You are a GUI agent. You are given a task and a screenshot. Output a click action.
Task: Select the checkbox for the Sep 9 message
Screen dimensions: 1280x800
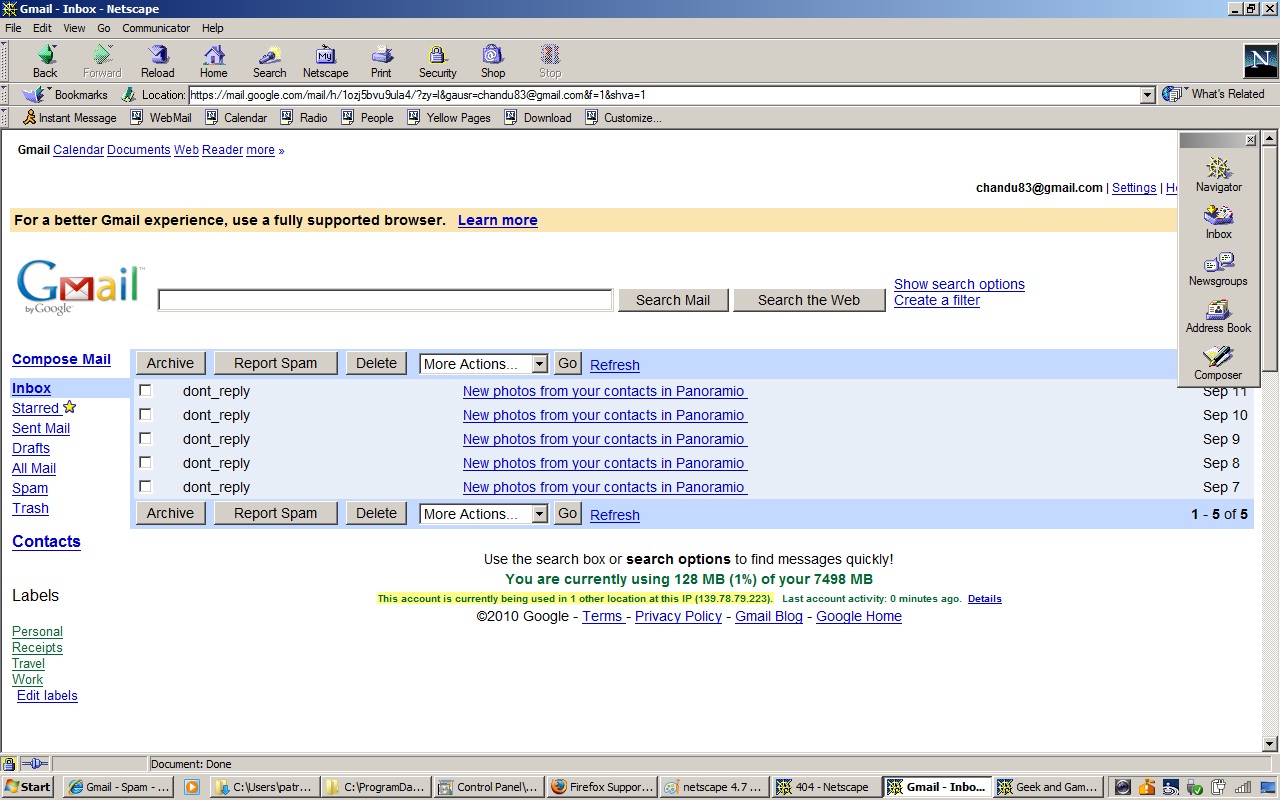(145, 439)
